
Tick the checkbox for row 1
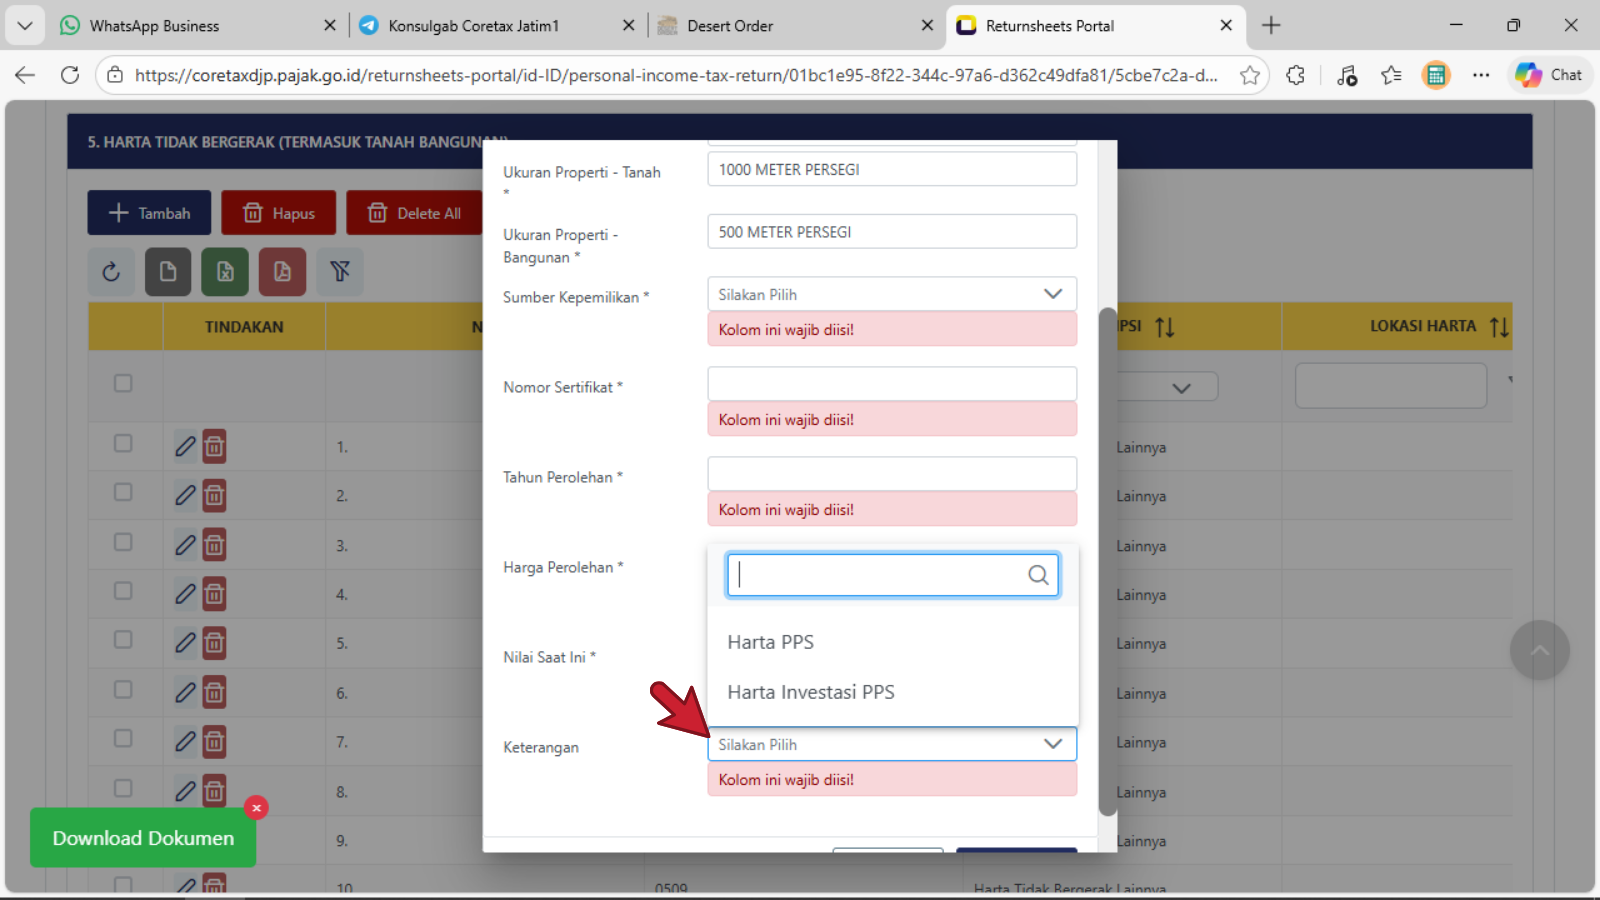click(x=123, y=443)
